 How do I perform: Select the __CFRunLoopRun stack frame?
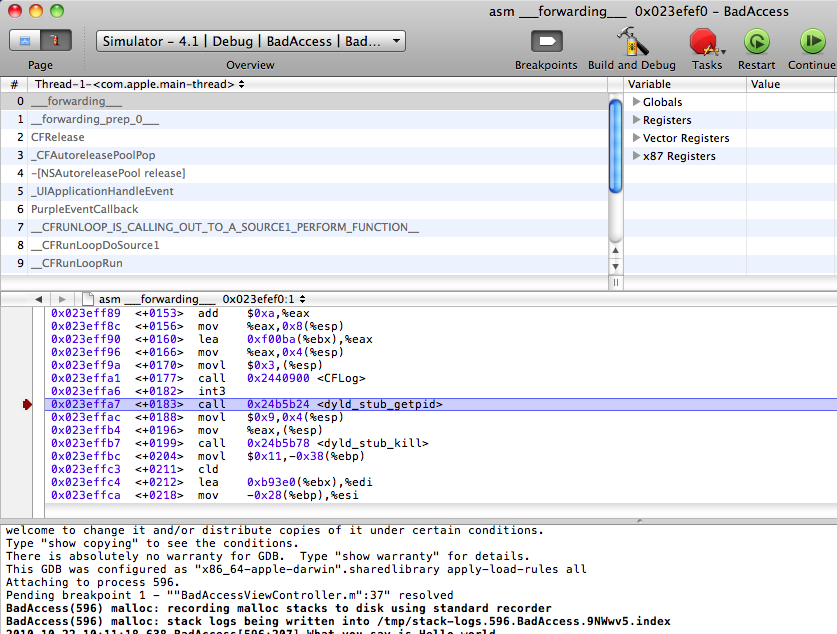pos(304,263)
